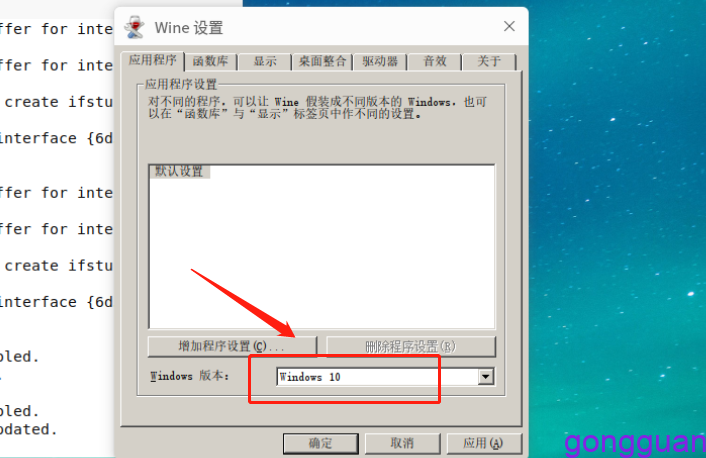The width and height of the screenshot is (706, 458).
Task: Switch to the 显示 tab
Action: [265, 61]
